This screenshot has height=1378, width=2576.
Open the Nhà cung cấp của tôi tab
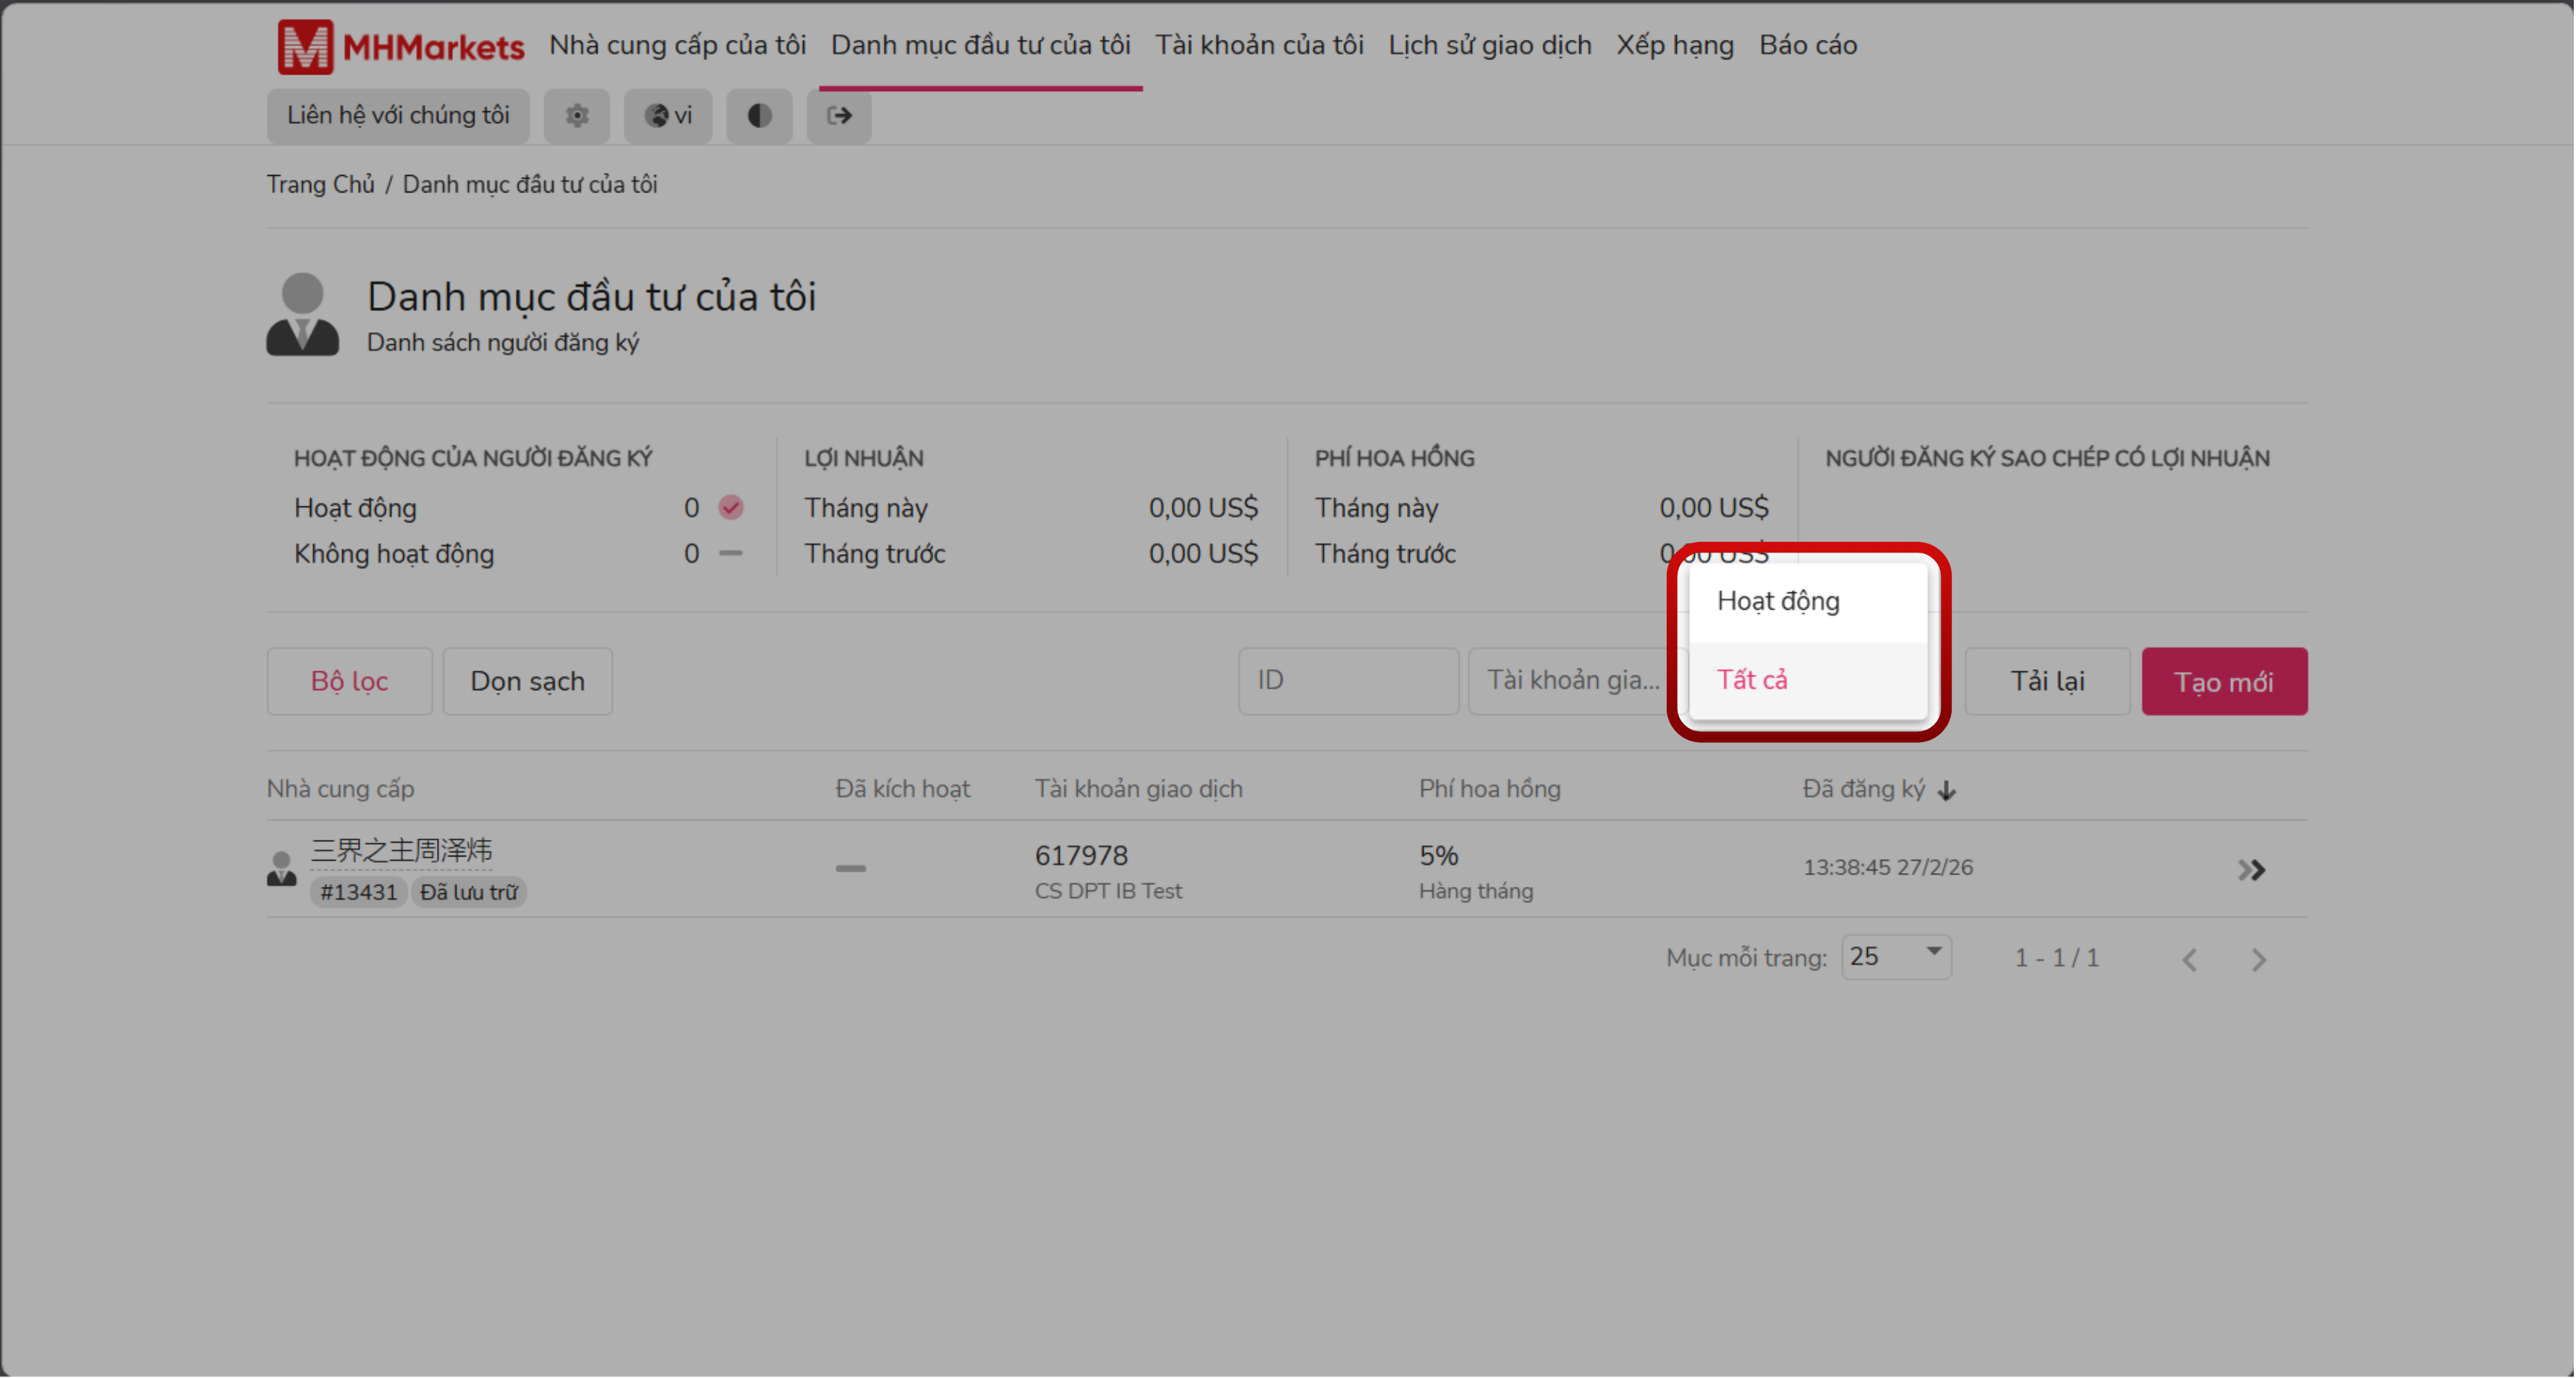(x=677, y=45)
